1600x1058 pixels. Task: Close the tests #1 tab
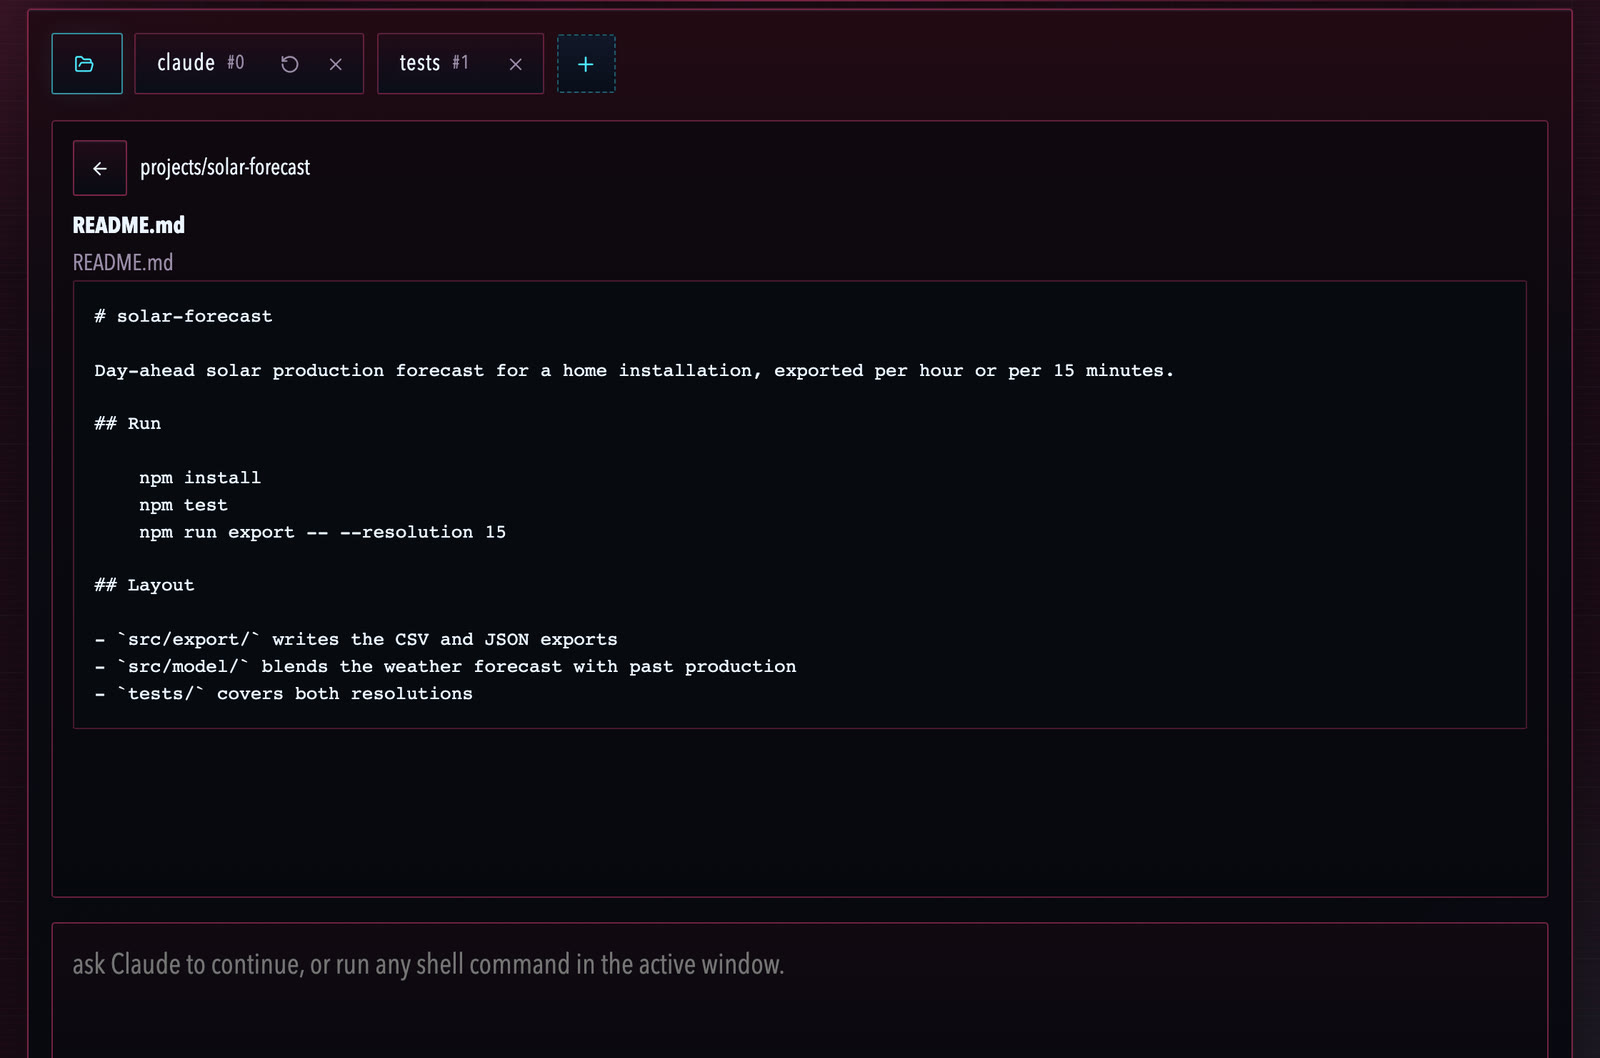pos(516,64)
